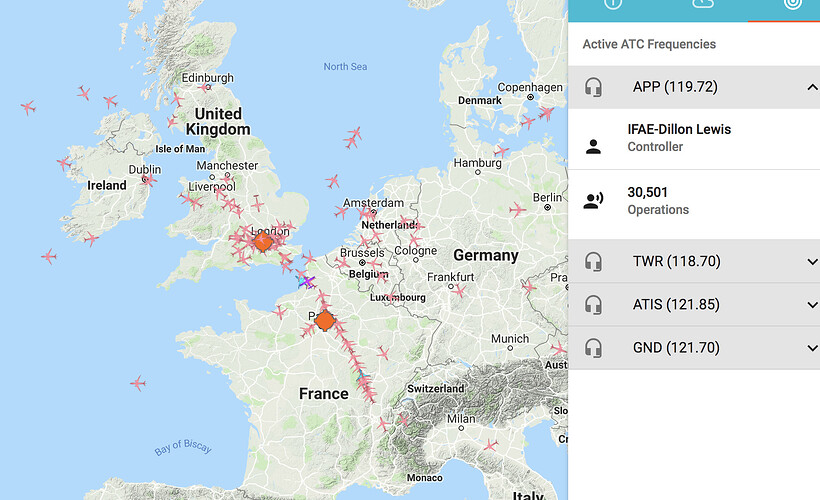Viewport: 820px width, 500px height.
Task: Select the aircraft at Dublin
Action: pyautogui.click(x=149, y=181)
